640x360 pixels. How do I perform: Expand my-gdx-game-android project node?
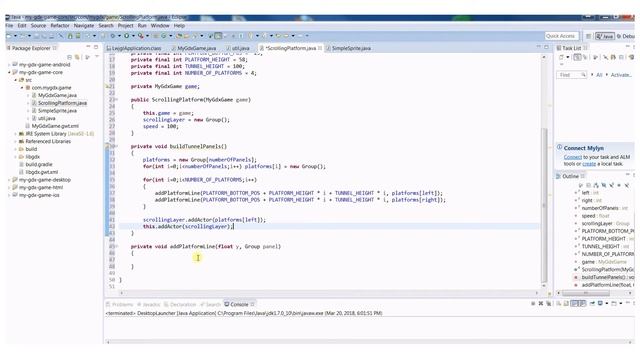tap(9, 65)
